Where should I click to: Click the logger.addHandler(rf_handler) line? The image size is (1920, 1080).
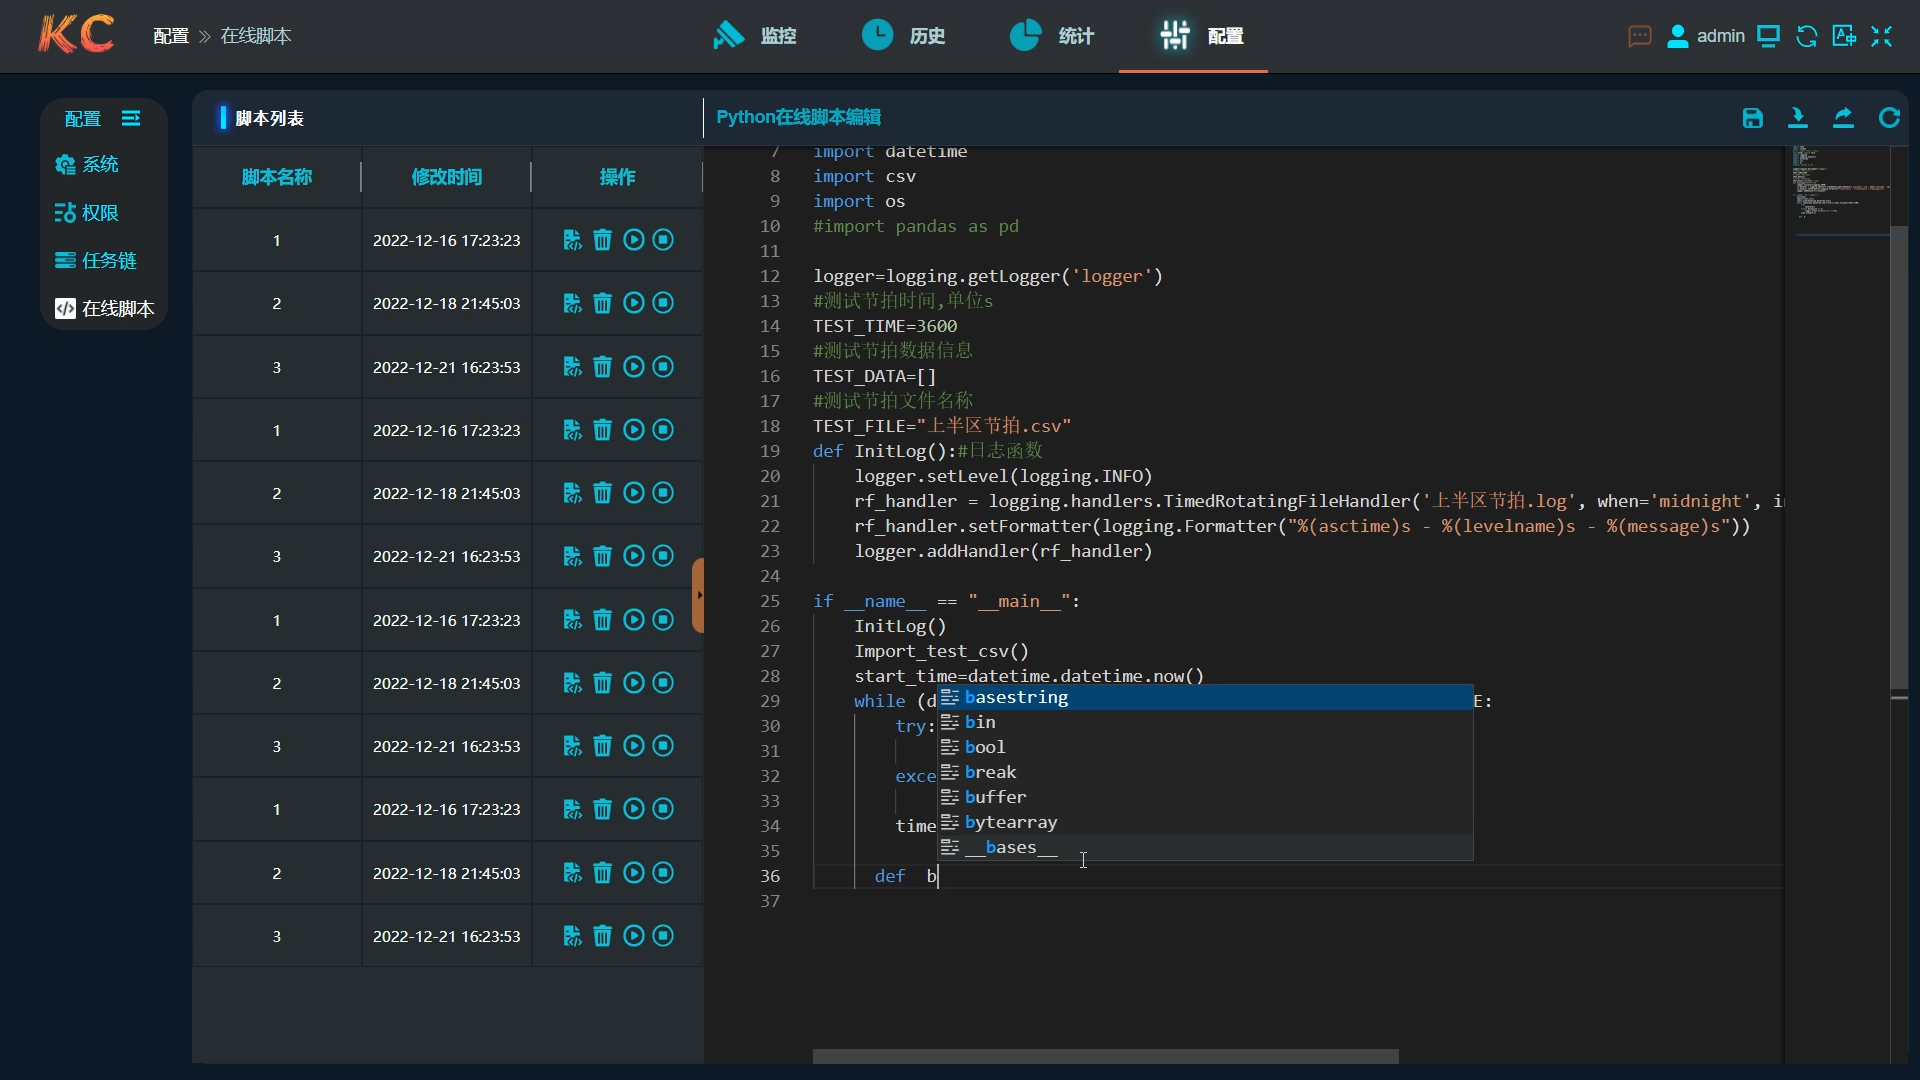click(x=1003, y=551)
